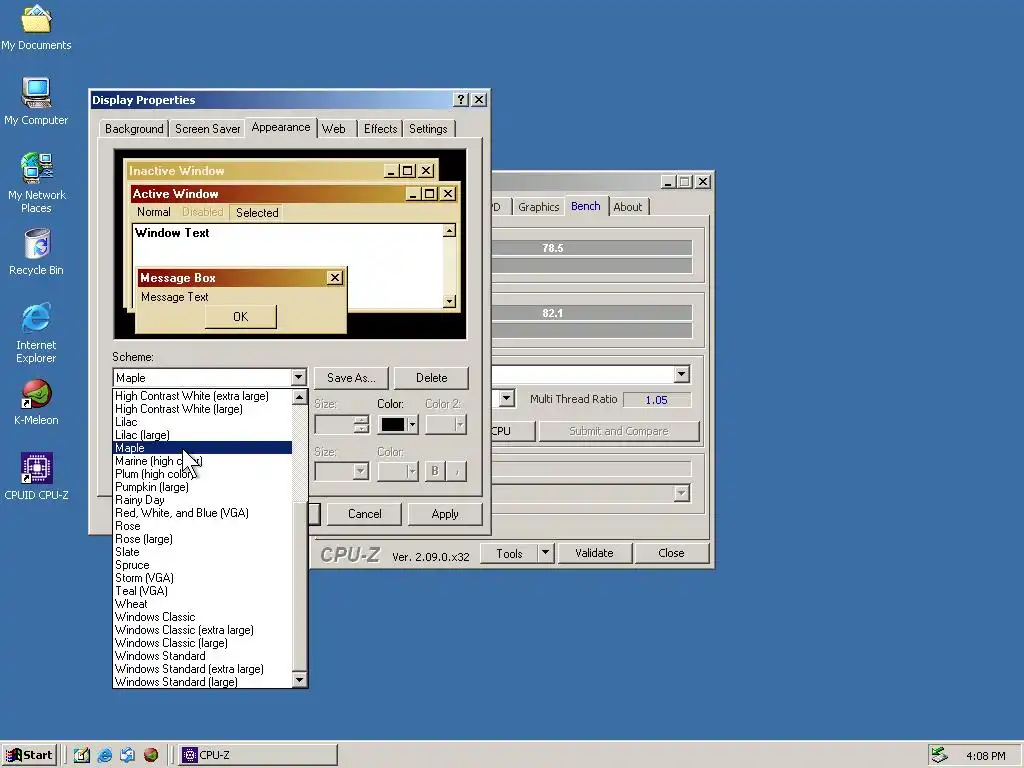1024x768 pixels.
Task: Select My Network Places desktop icon
Action: pyautogui.click(x=36, y=183)
